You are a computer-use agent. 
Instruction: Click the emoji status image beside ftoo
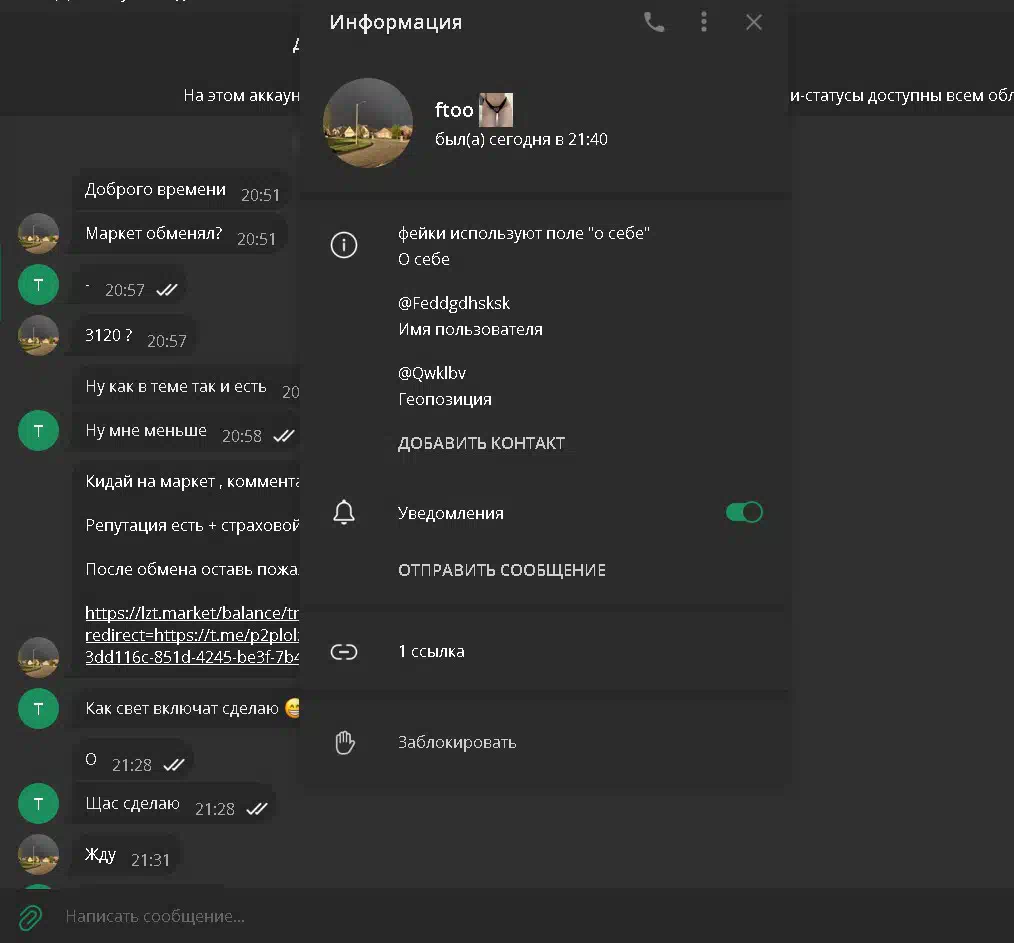(x=495, y=110)
